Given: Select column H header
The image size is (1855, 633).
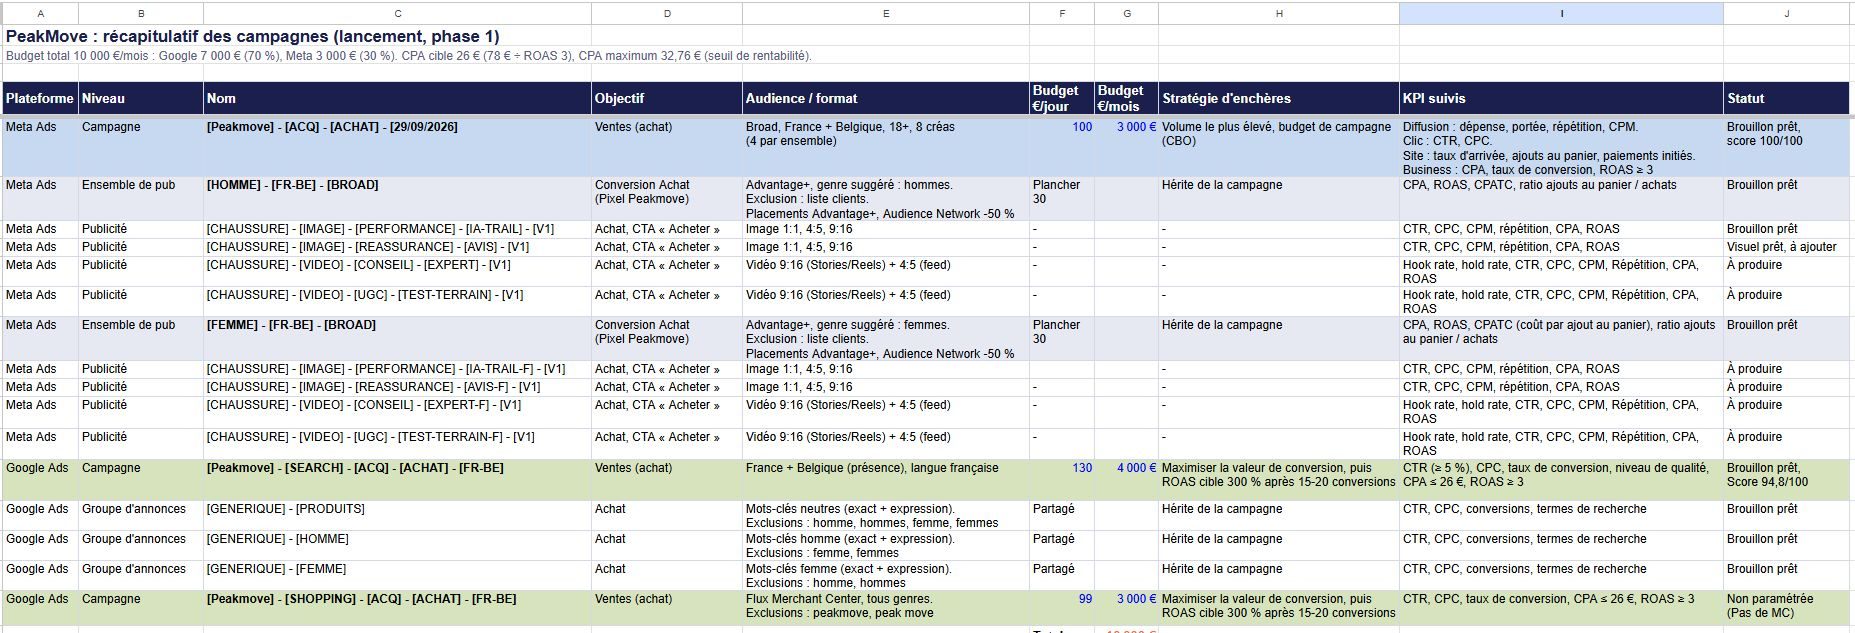Looking at the screenshot, I should tap(1279, 13).
